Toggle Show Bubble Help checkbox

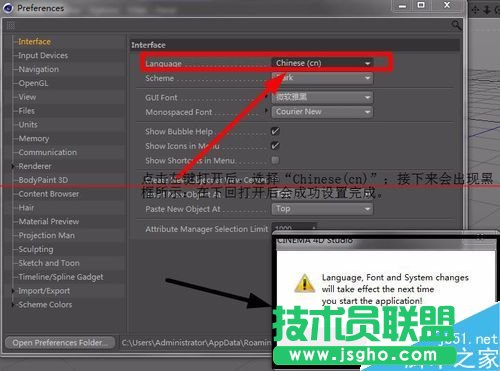click(x=275, y=131)
